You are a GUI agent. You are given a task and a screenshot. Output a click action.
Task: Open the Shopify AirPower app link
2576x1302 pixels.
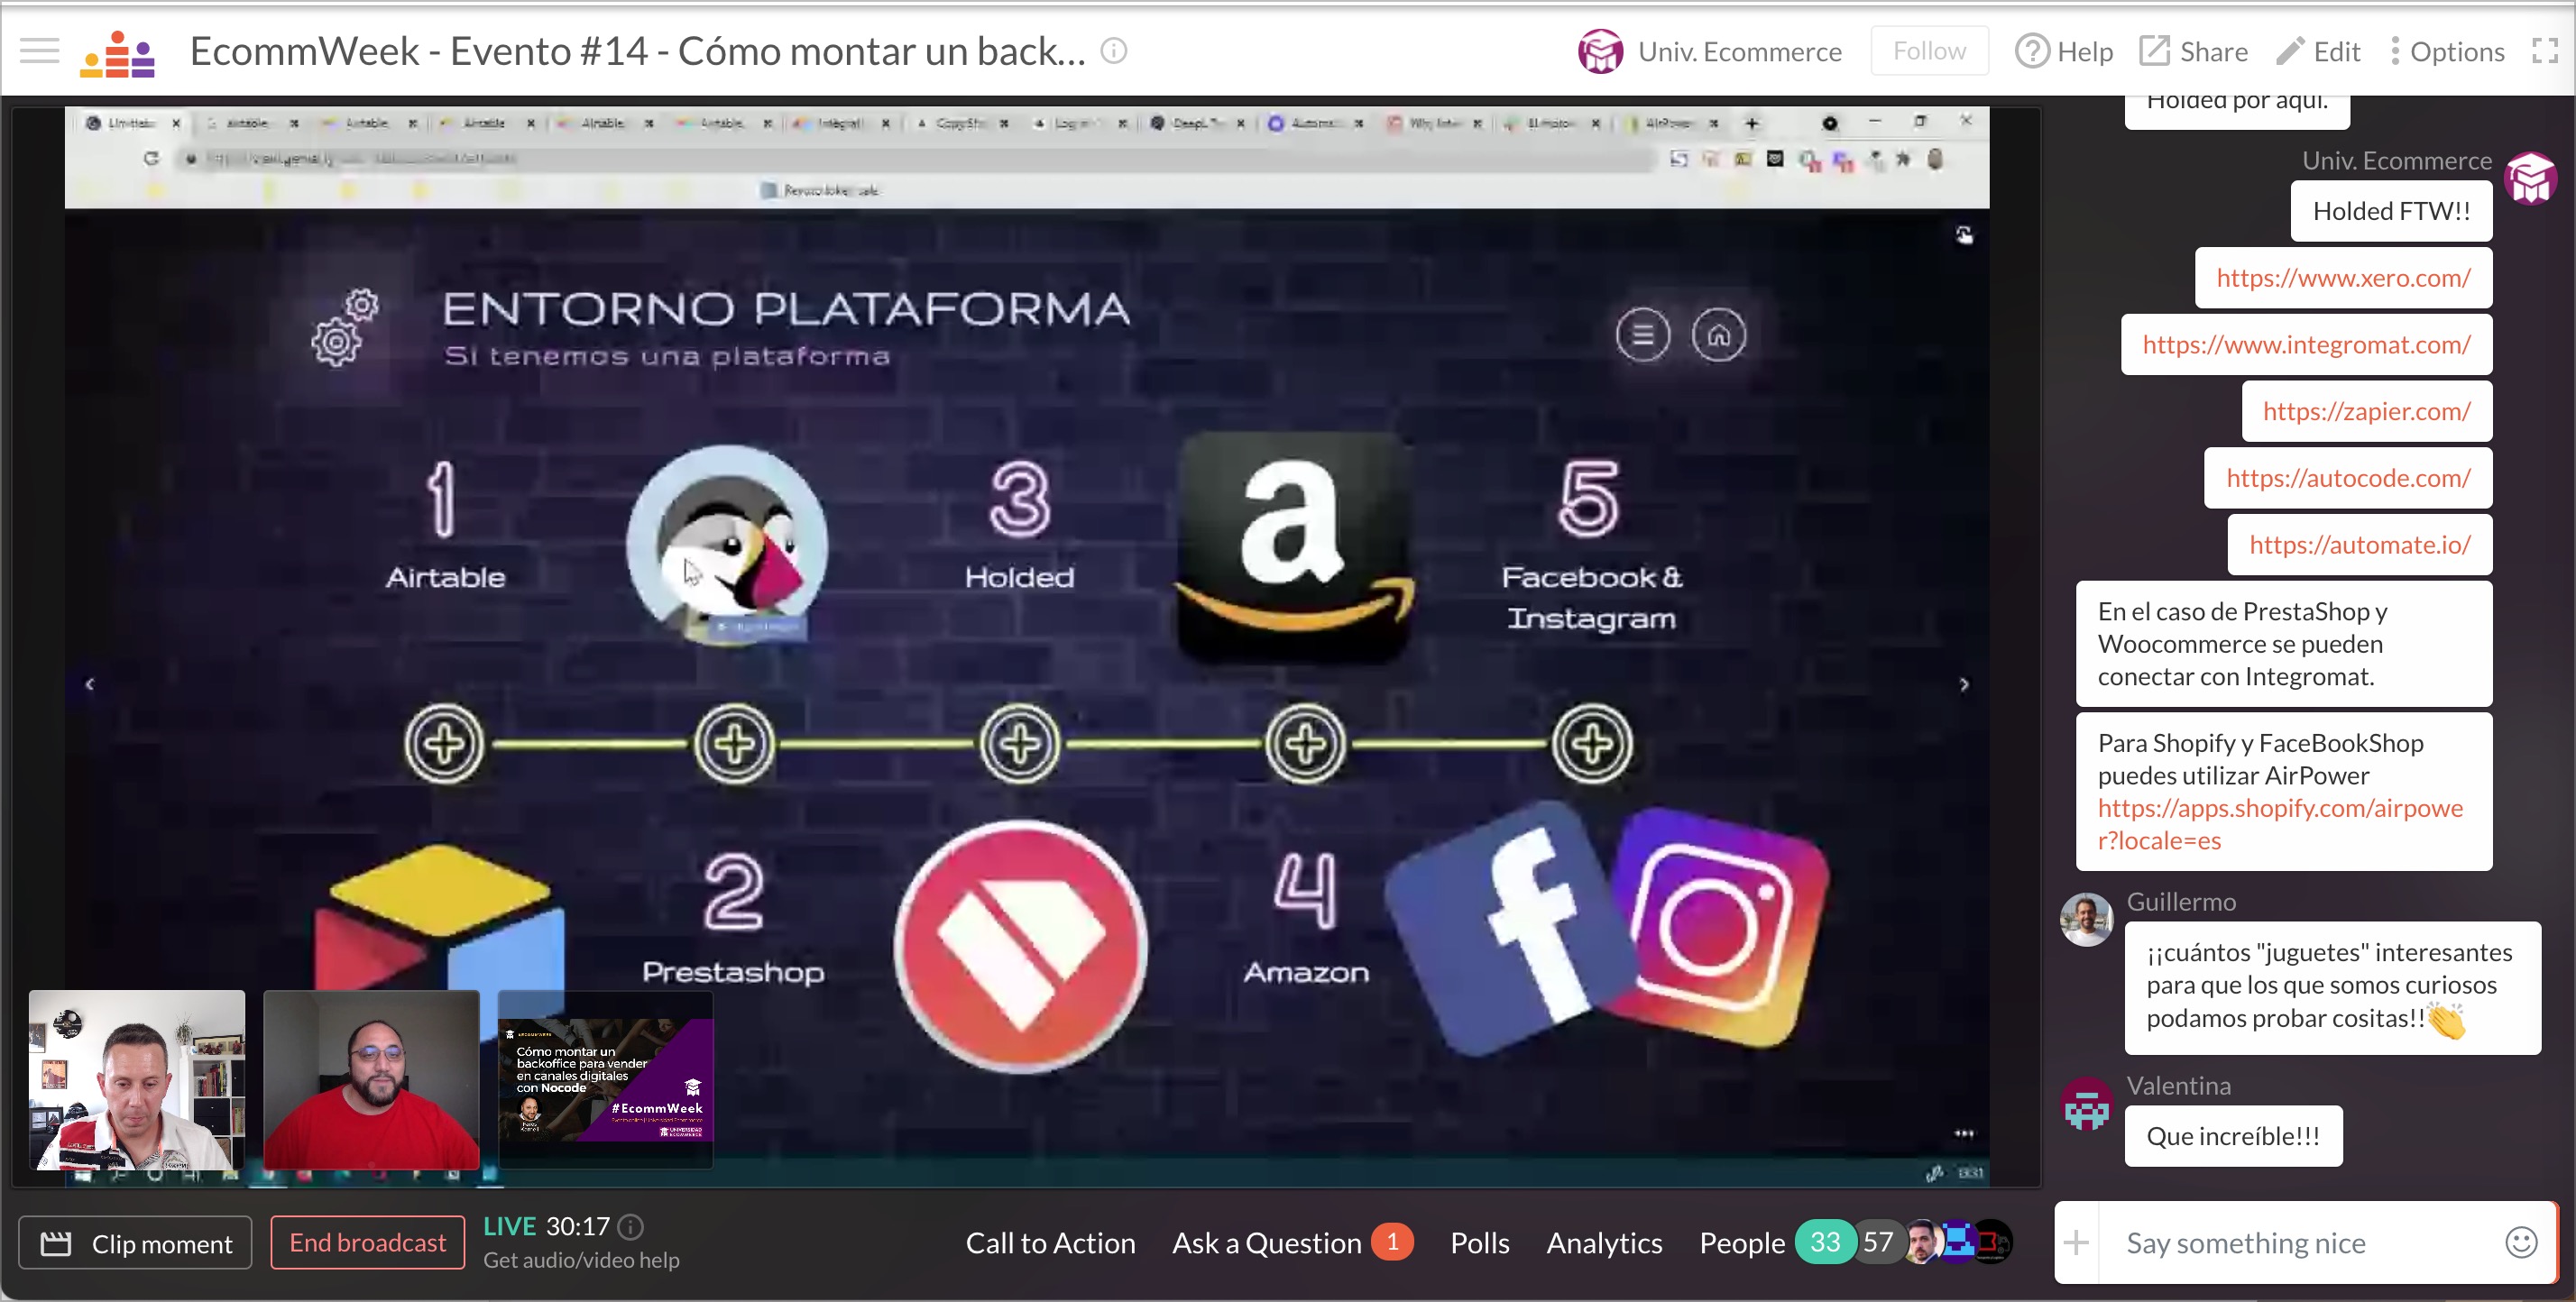click(x=2280, y=824)
